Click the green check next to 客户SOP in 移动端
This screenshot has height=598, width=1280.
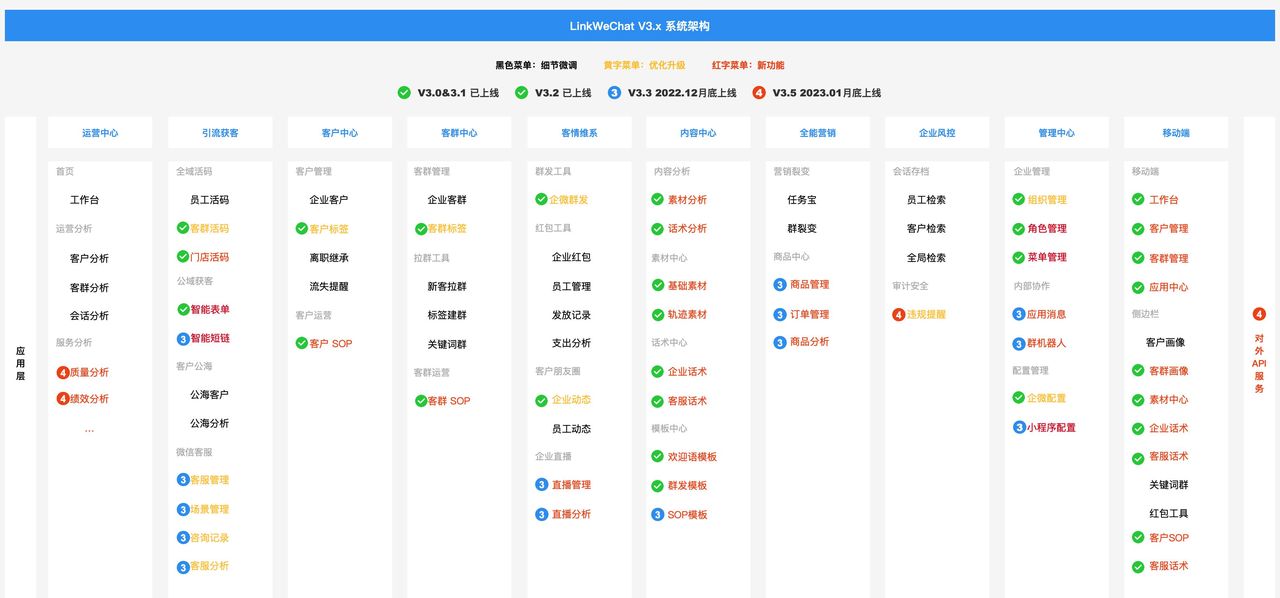1137,537
